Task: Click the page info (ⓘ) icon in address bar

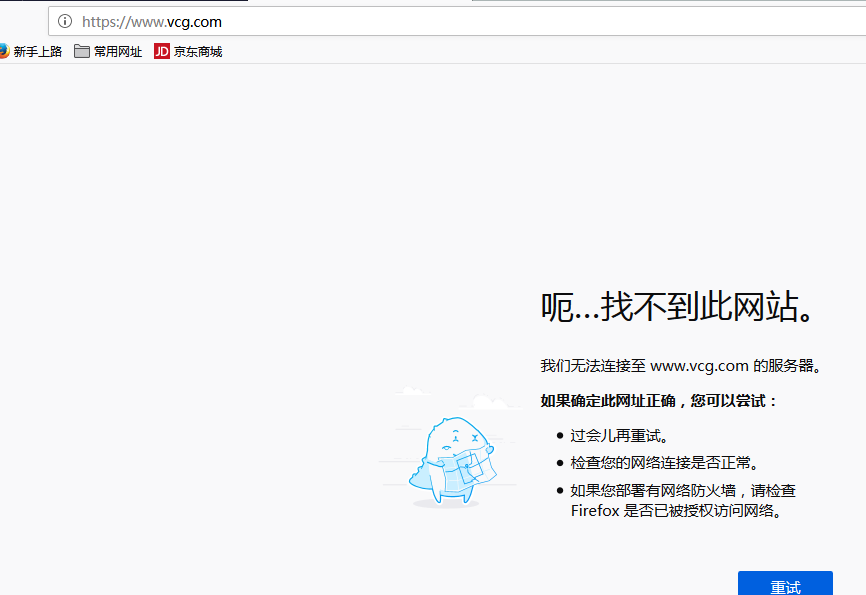Action: coord(64,21)
